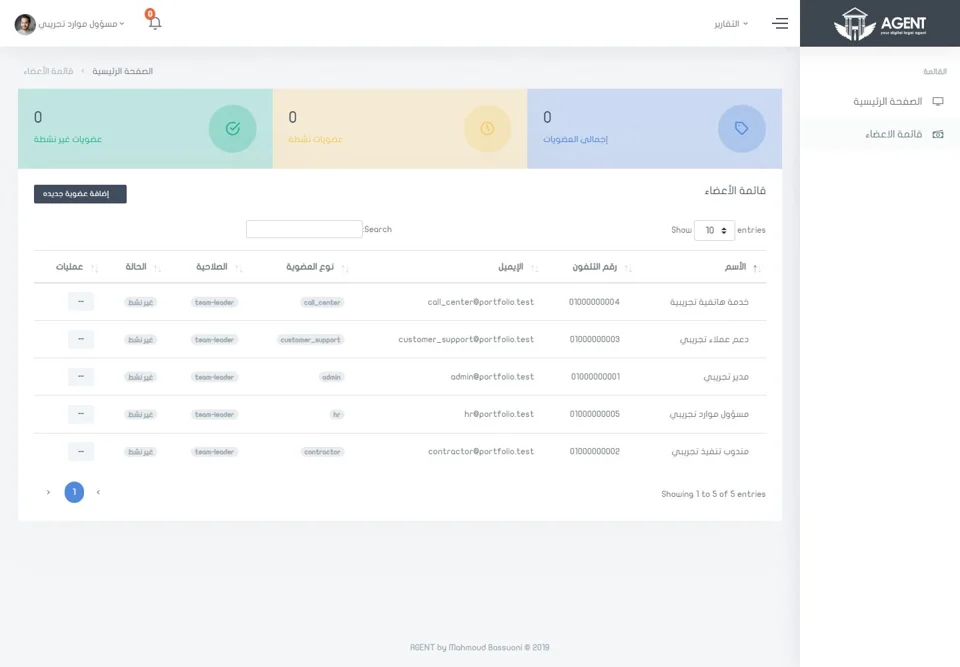This screenshot has height=667, width=960.
Task: Select the name مسؤول موارد تجريبي in table
Action: click(709, 414)
